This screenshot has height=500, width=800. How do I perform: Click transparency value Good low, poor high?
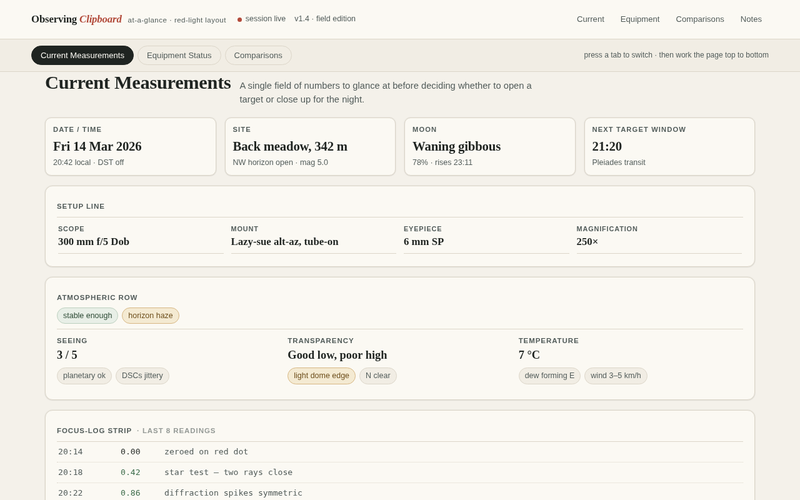pyautogui.click(x=337, y=355)
